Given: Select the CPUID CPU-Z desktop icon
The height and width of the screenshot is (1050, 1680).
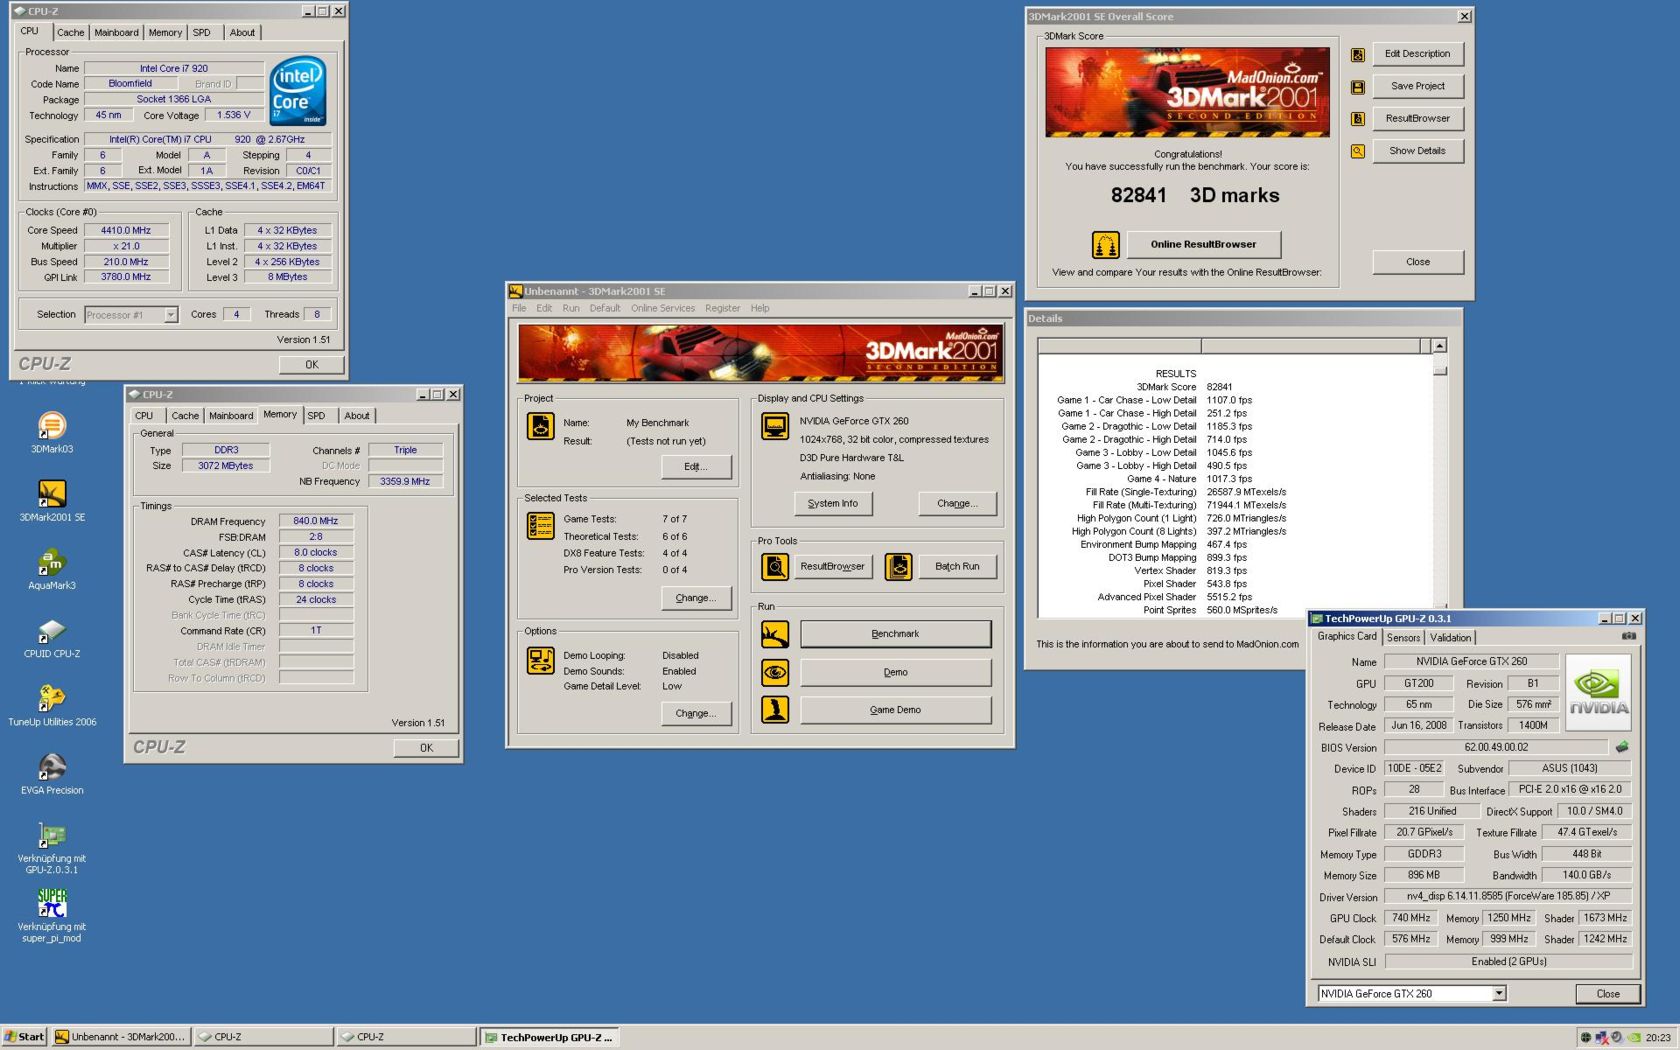Looking at the screenshot, I should (52, 631).
